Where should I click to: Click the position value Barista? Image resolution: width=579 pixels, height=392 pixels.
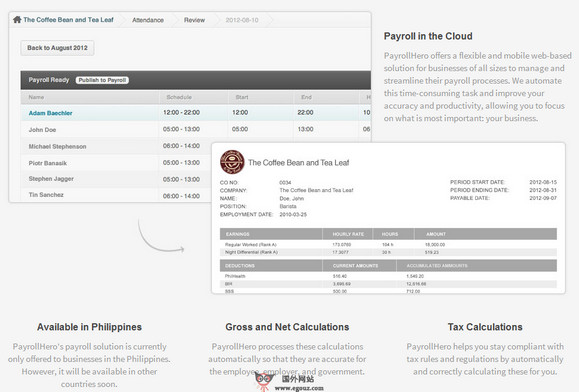288,206
